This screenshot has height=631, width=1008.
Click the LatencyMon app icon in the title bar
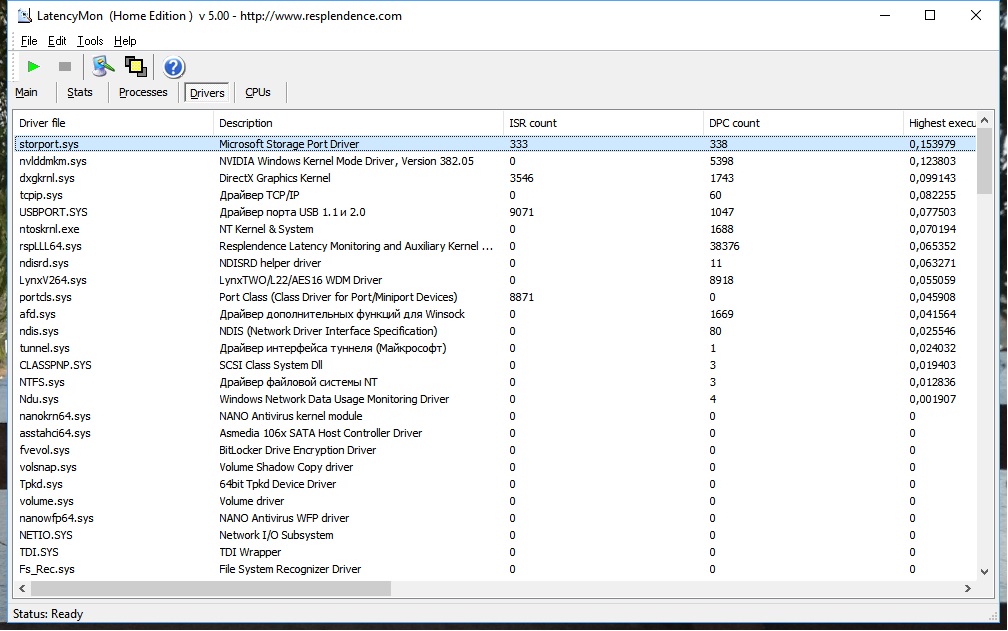point(24,15)
